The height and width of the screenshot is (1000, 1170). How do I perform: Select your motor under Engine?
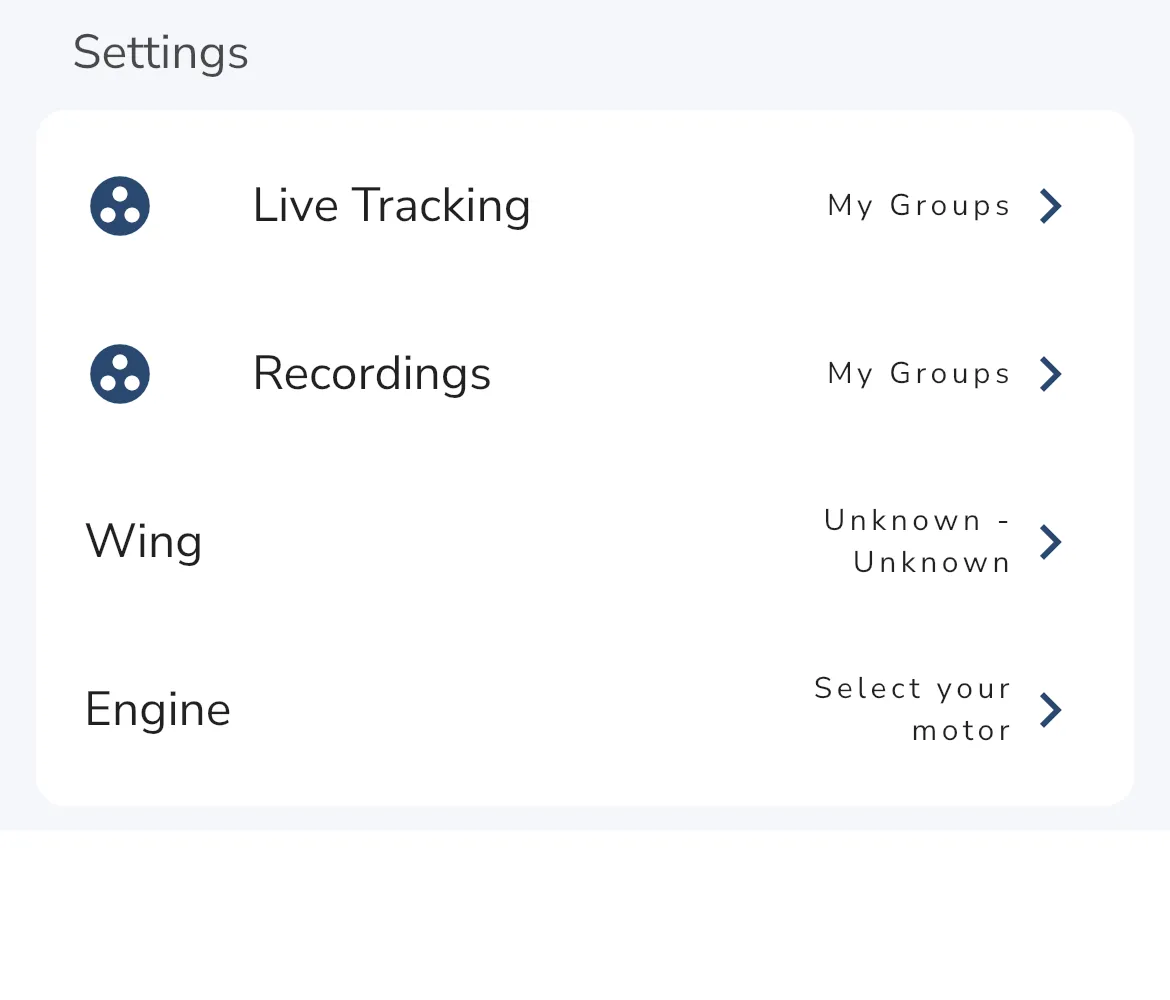pyautogui.click(x=912, y=709)
